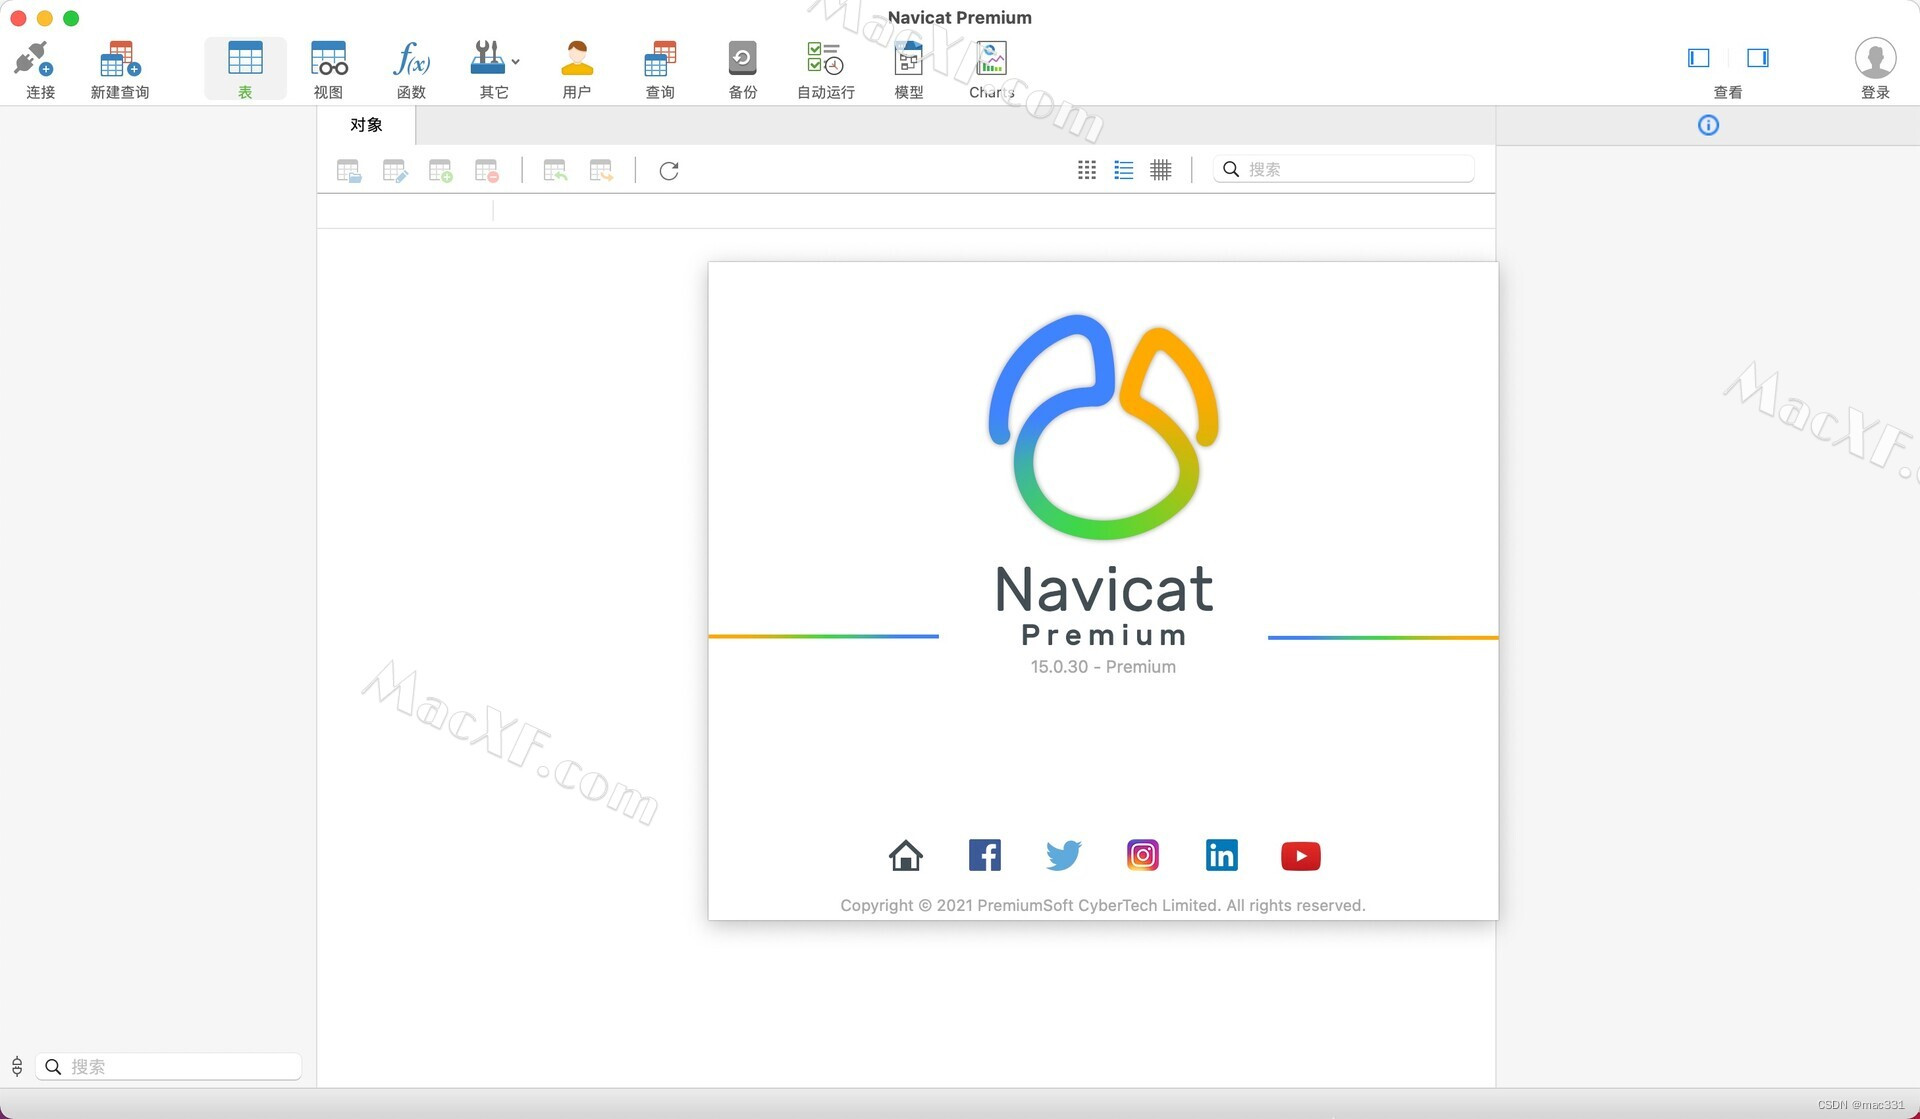Switch to 视图 (View) tab

click(x=328, y=67)
